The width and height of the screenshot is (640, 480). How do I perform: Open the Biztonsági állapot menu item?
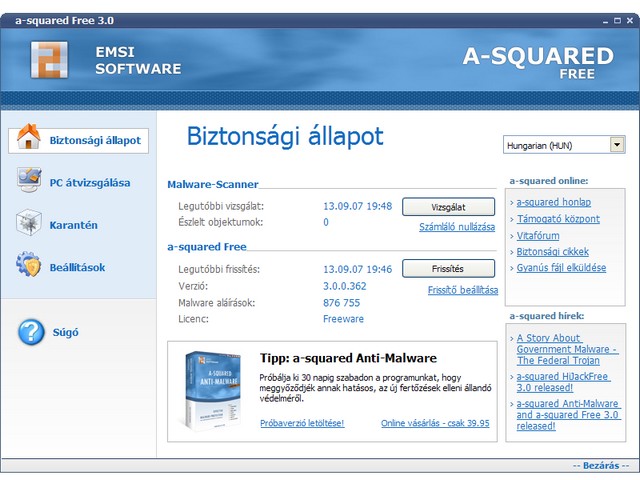point(78,141)
